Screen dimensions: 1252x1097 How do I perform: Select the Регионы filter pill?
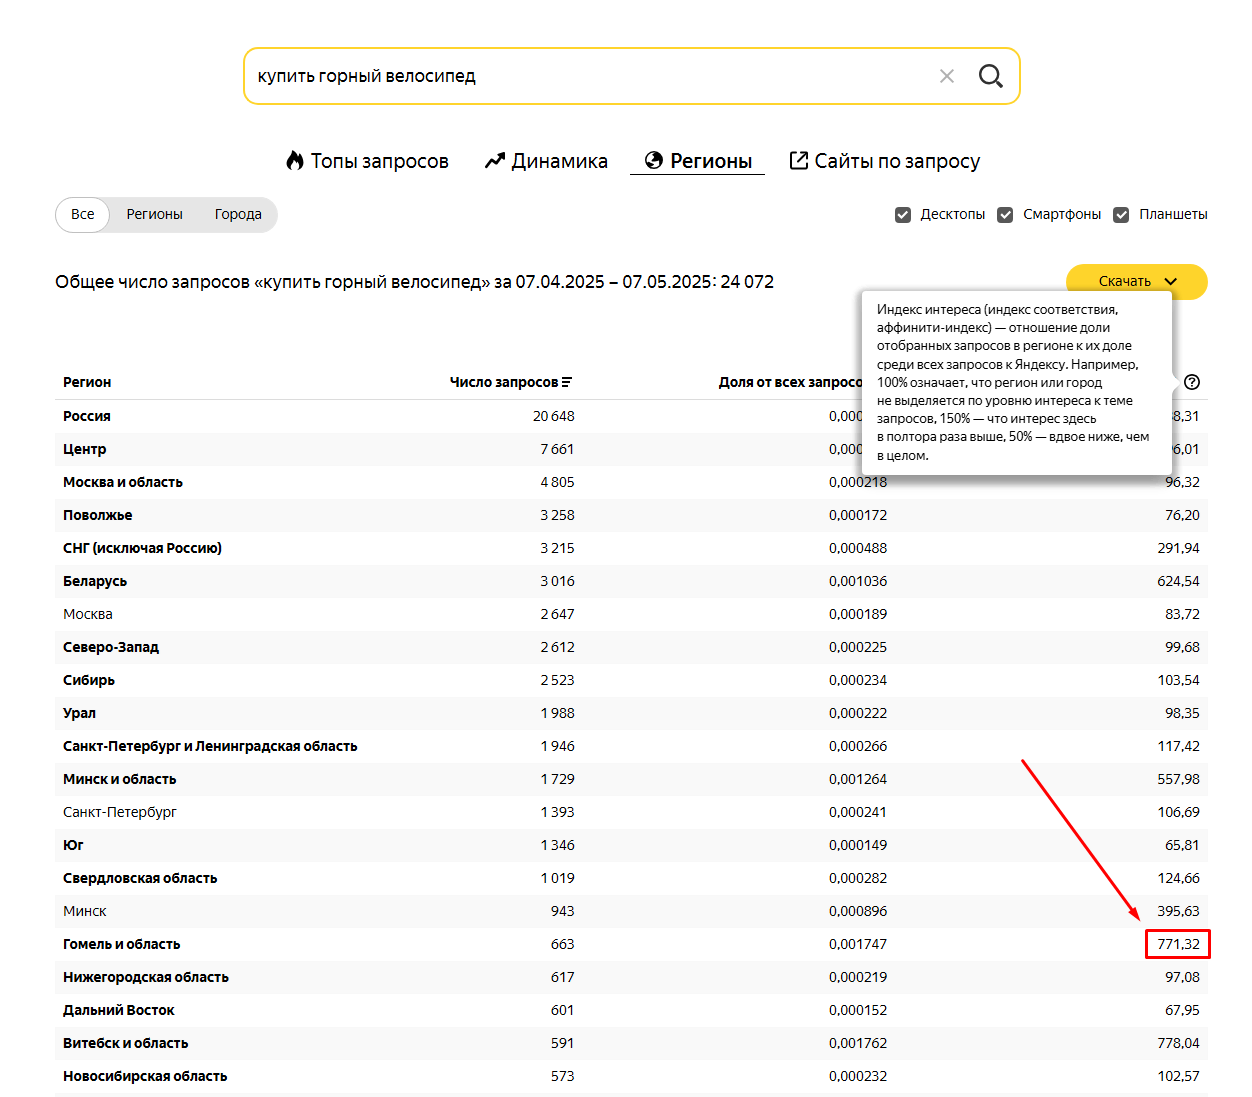[x=154, y=214]
